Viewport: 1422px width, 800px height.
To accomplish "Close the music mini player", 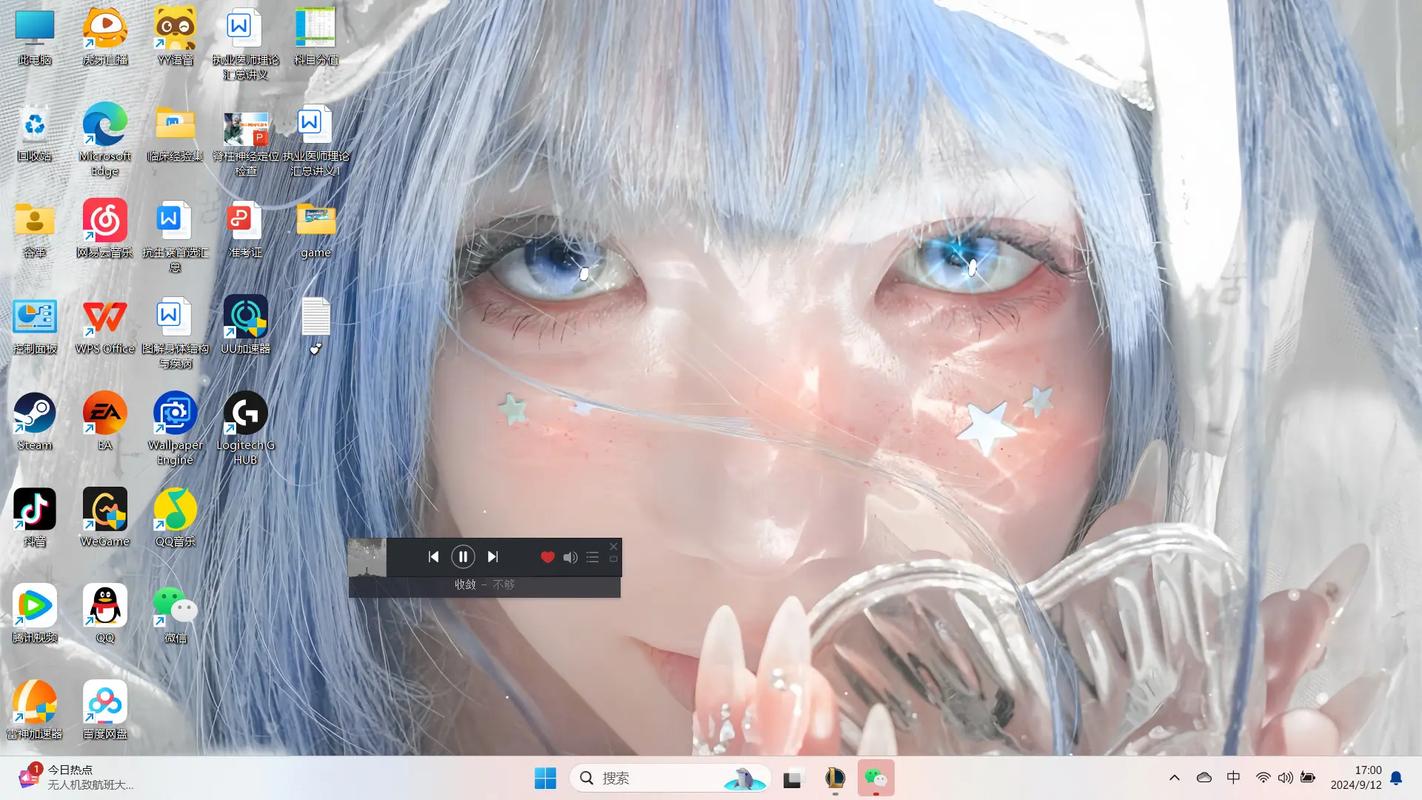I will 613,546.
